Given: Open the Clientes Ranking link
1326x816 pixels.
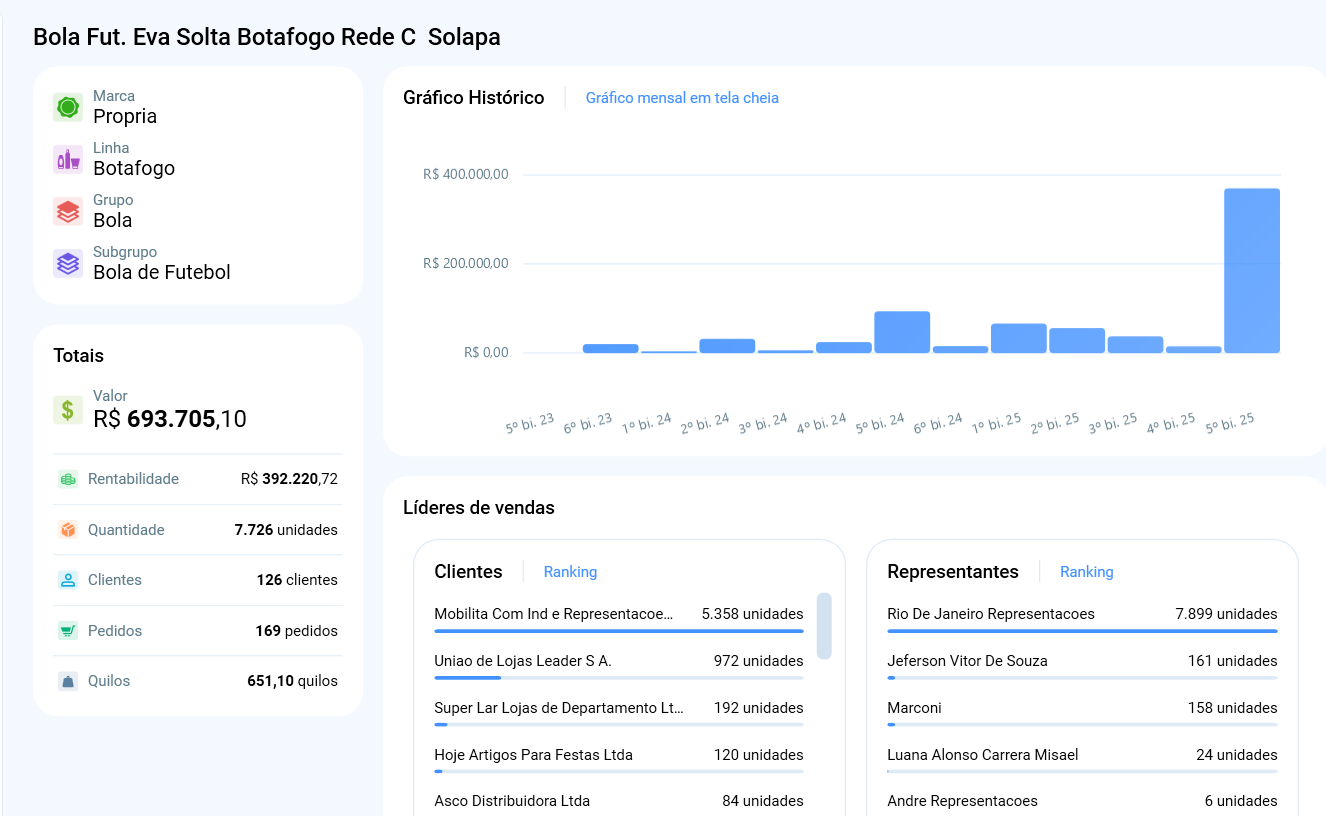Looking at the screenshot, I should tap(570, 572).
